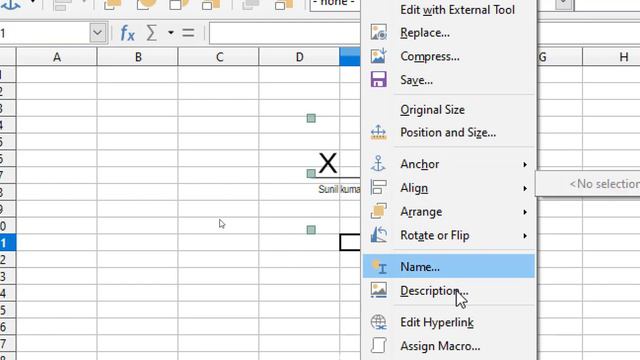Select the X signature image

328,163
